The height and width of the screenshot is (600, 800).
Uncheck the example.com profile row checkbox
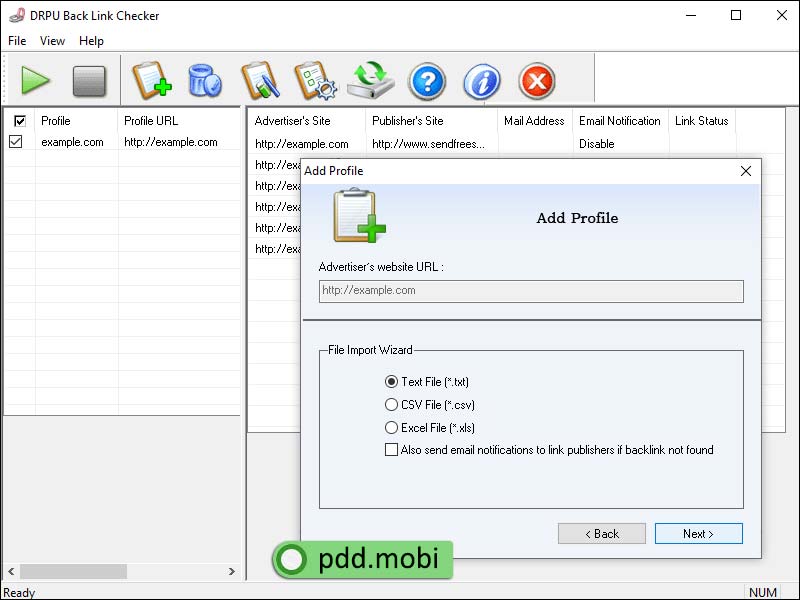[x=16, y=142]
